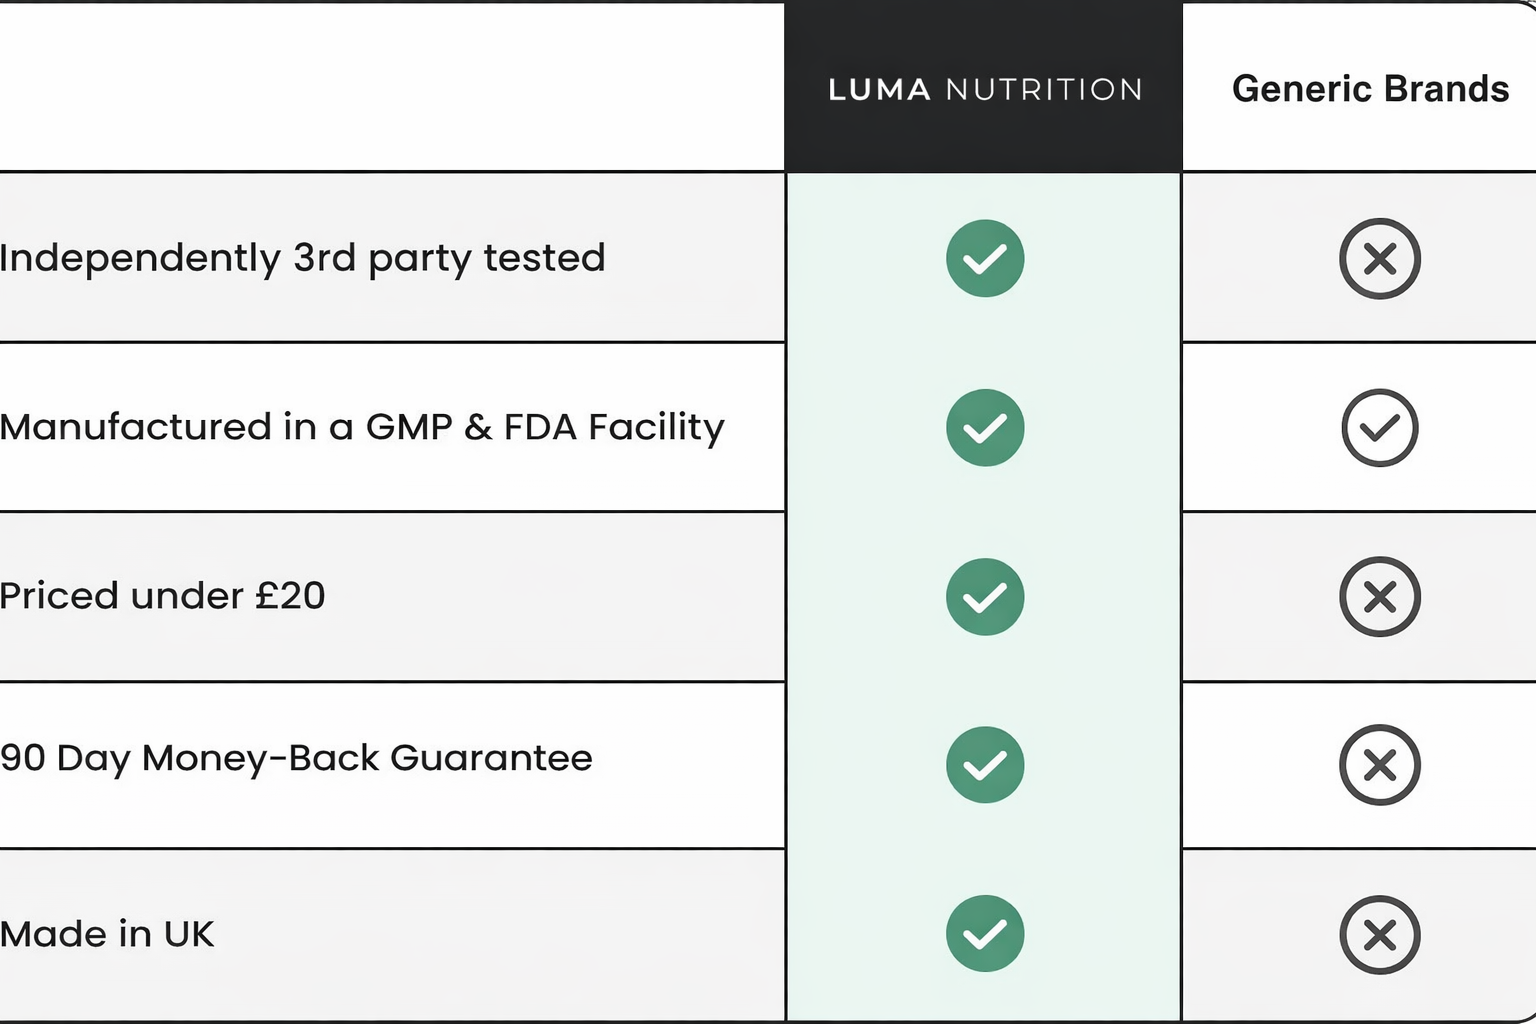1536x1024 pixels.
Task: Click the 'Independently 3rd party tested' row label
Action: (302, 258)
